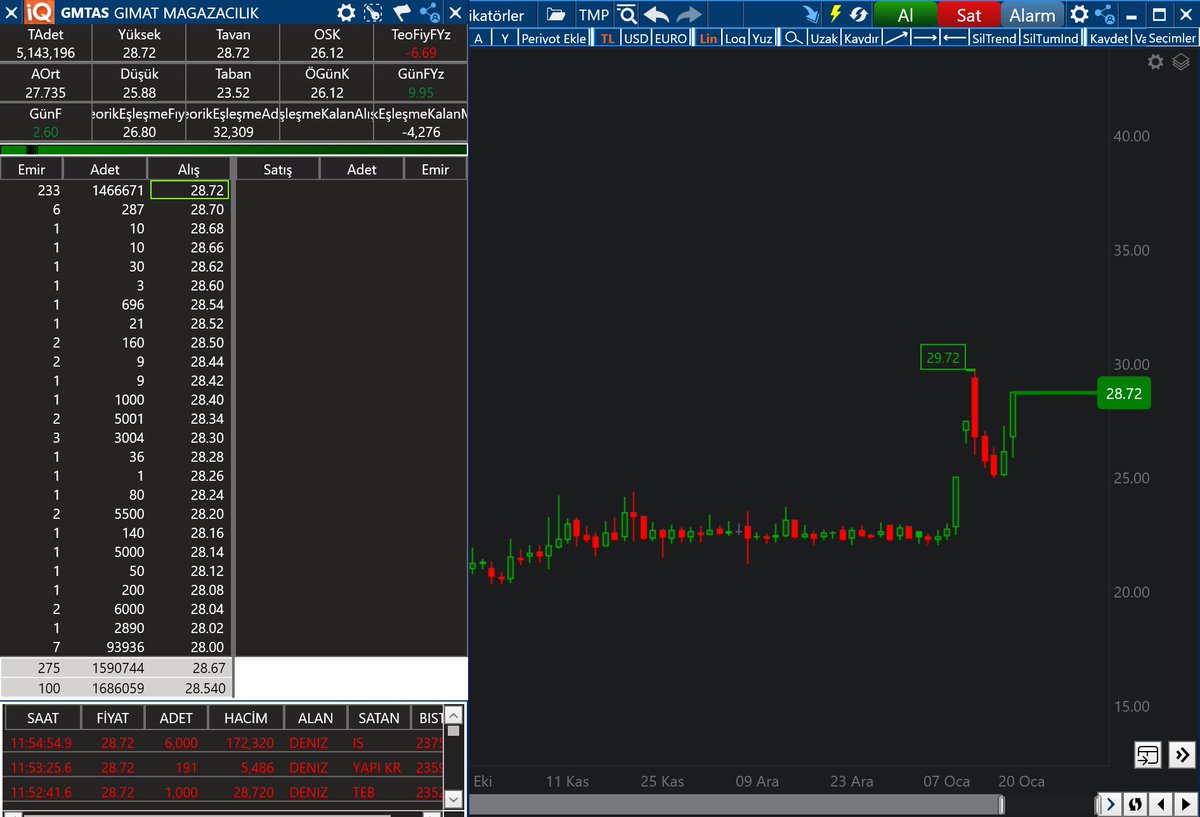This screenshot has height=817, width=1200.
Task: Step chart left with arrow
Action: pos(1160,804)
